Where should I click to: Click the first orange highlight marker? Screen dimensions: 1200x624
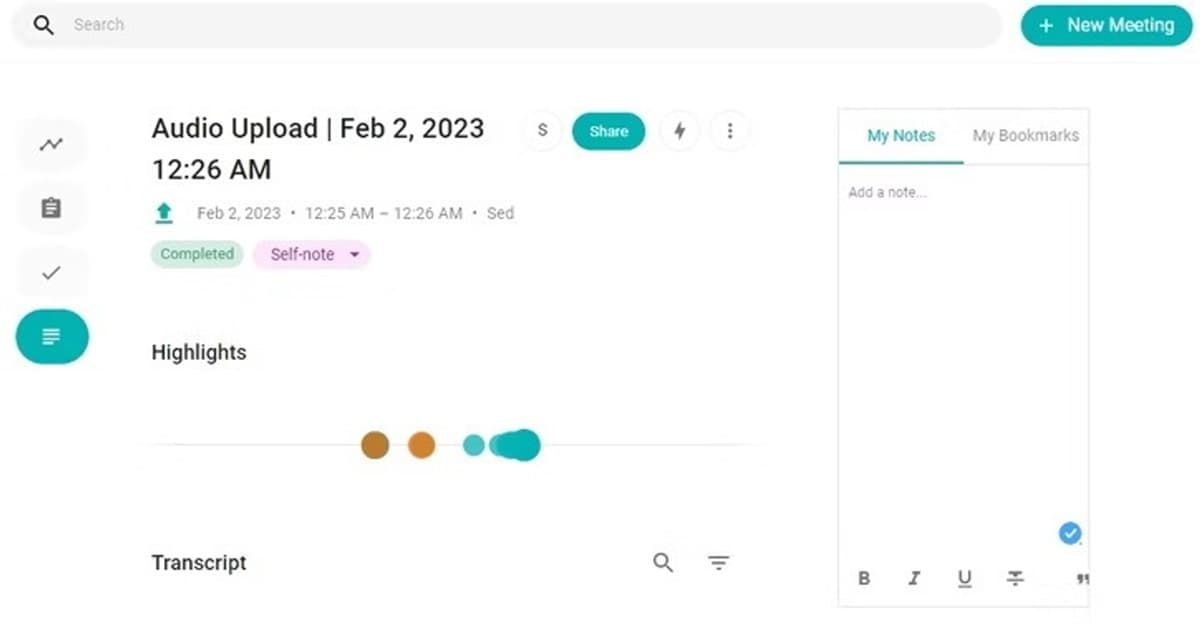point(375,445)
